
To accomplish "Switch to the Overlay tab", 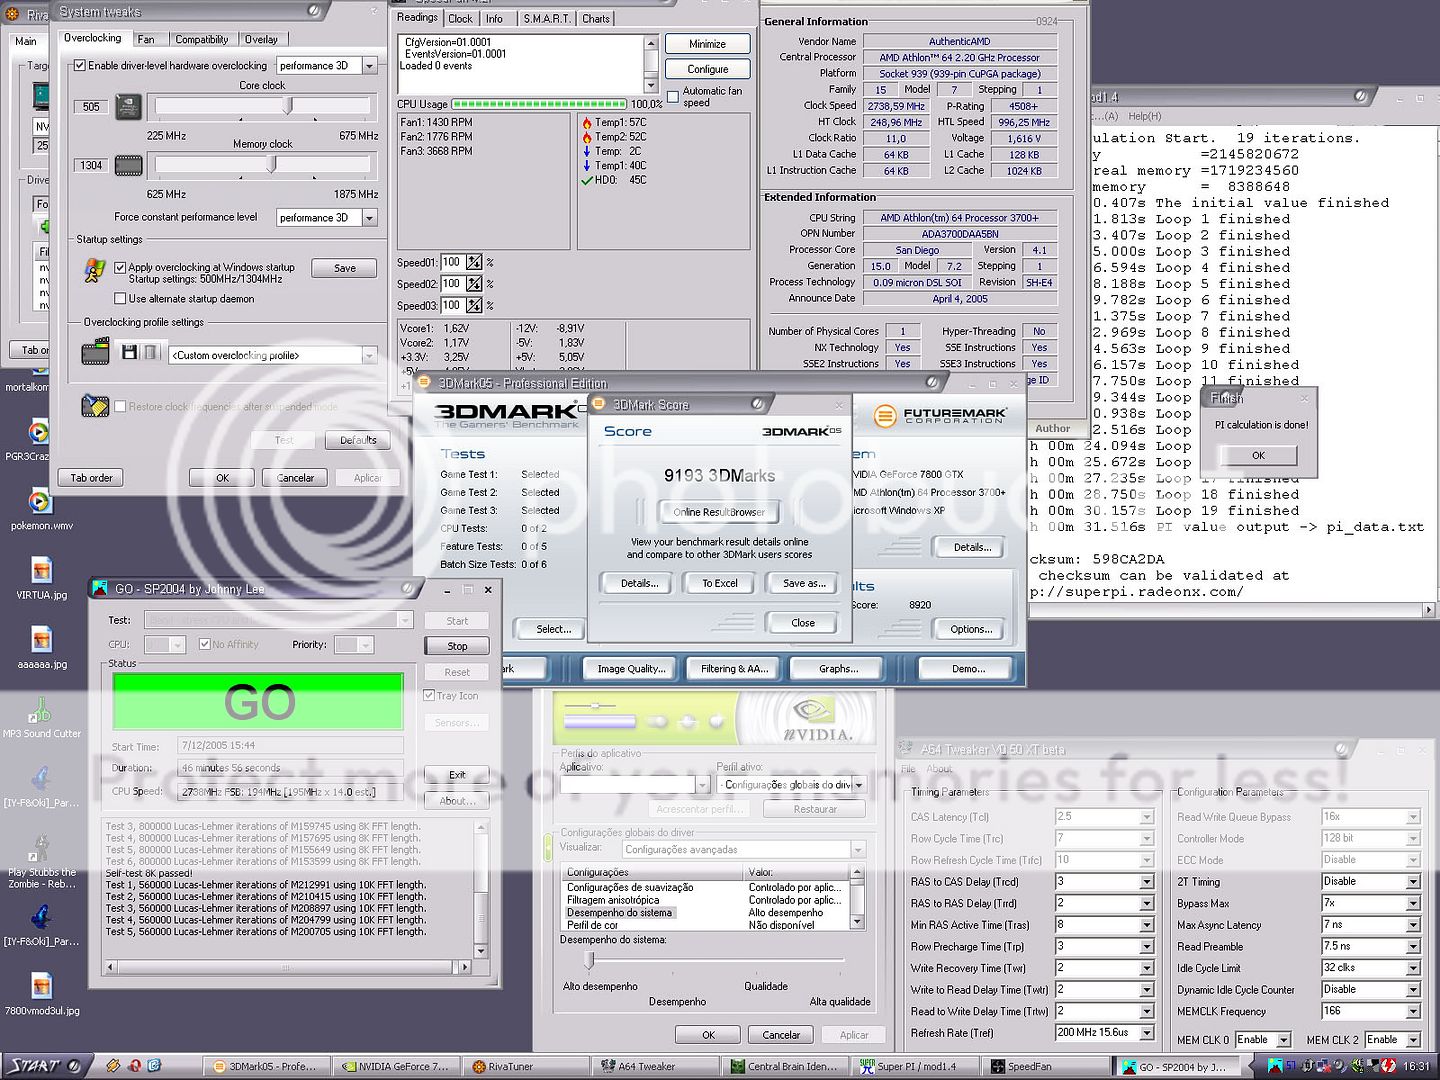I will pyautogui.click(x=262, y=39).
